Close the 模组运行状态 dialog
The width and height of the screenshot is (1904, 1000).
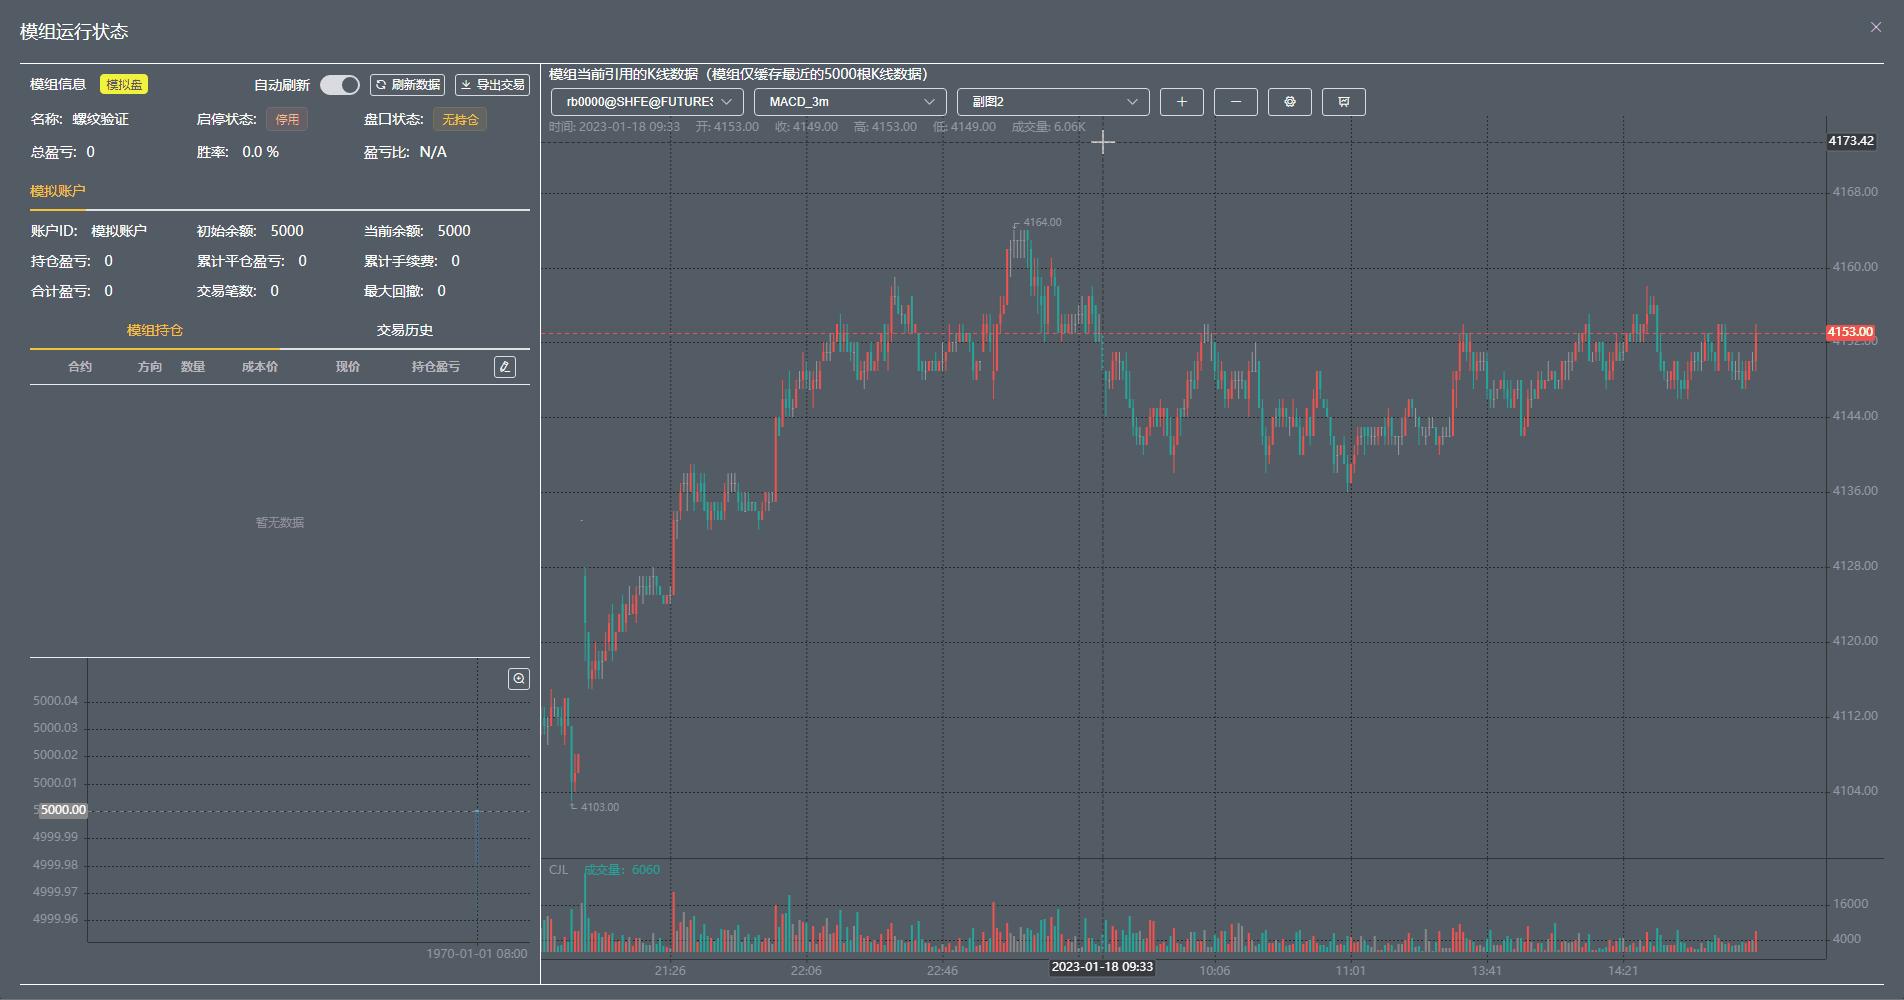(1875, 28)
